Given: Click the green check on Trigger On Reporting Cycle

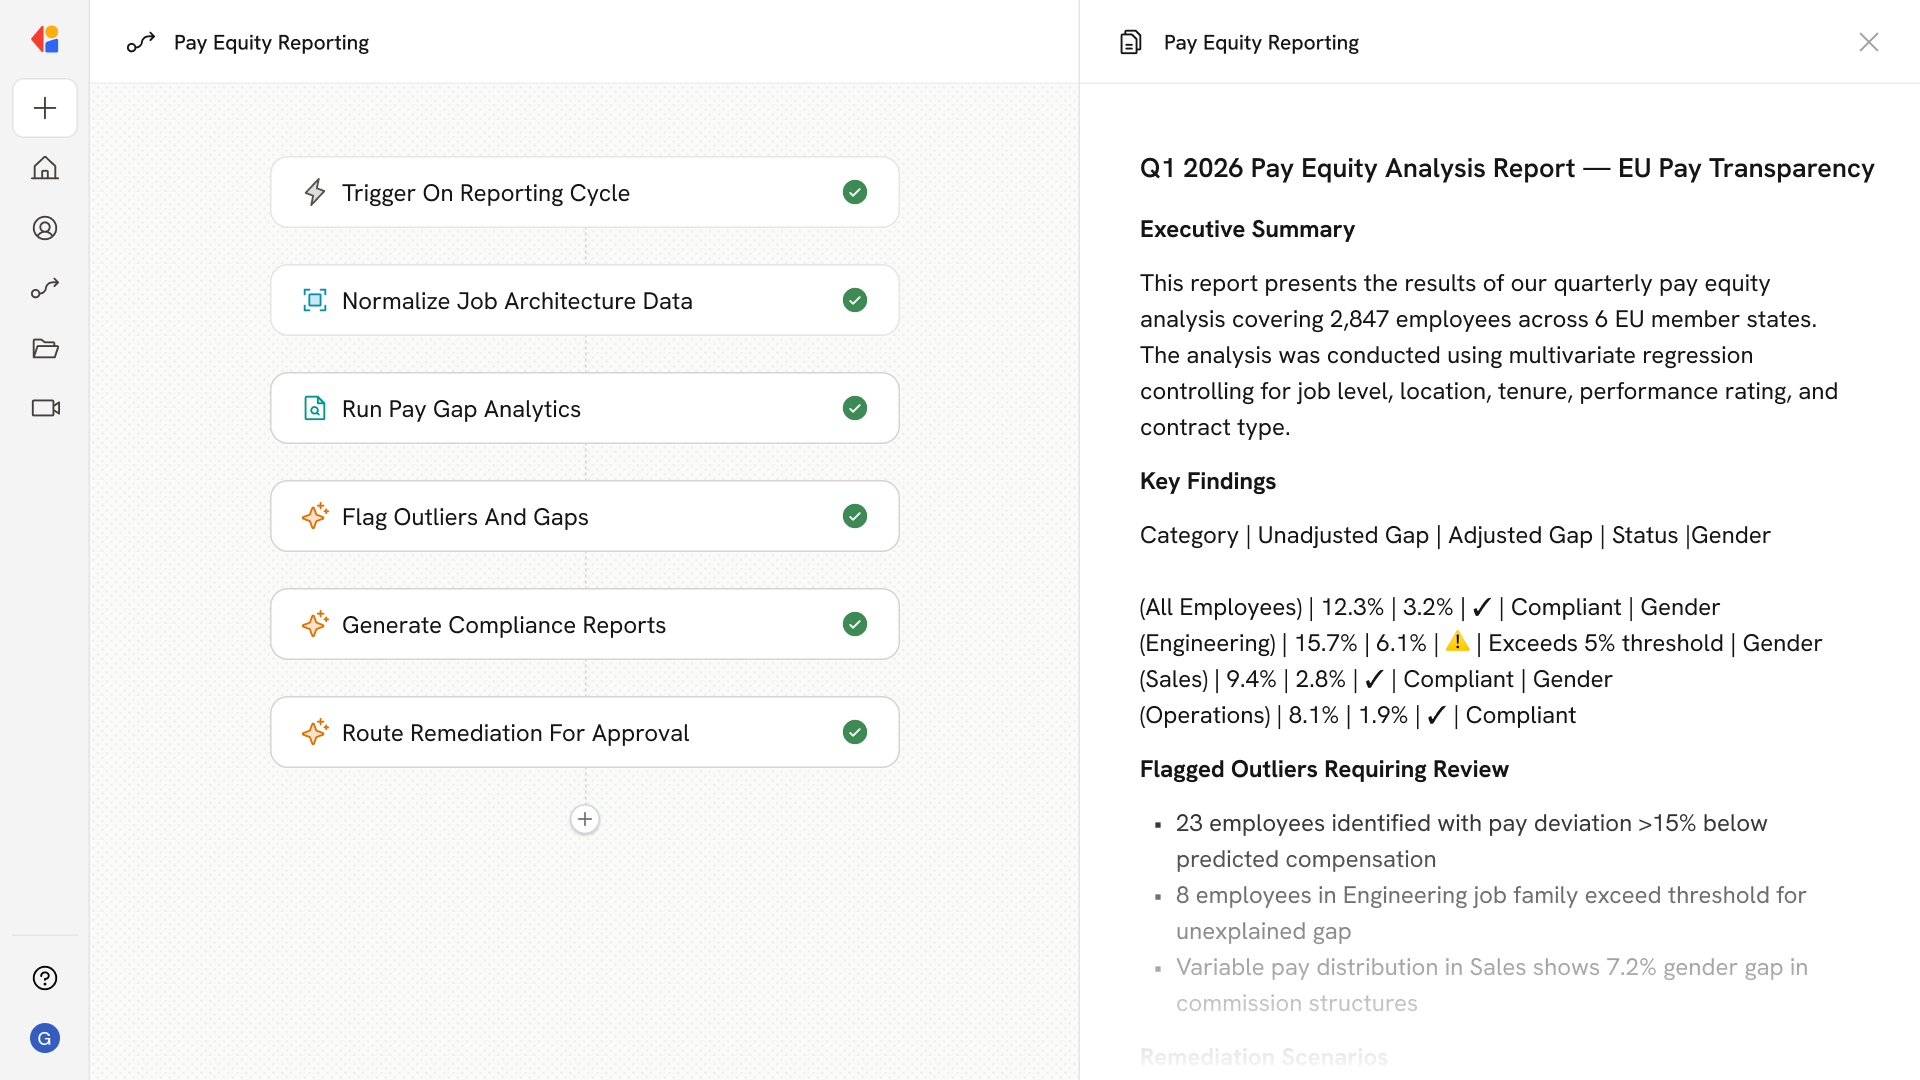Looking at the screenshot, I should pyautogui.click(x=855, y=192).
